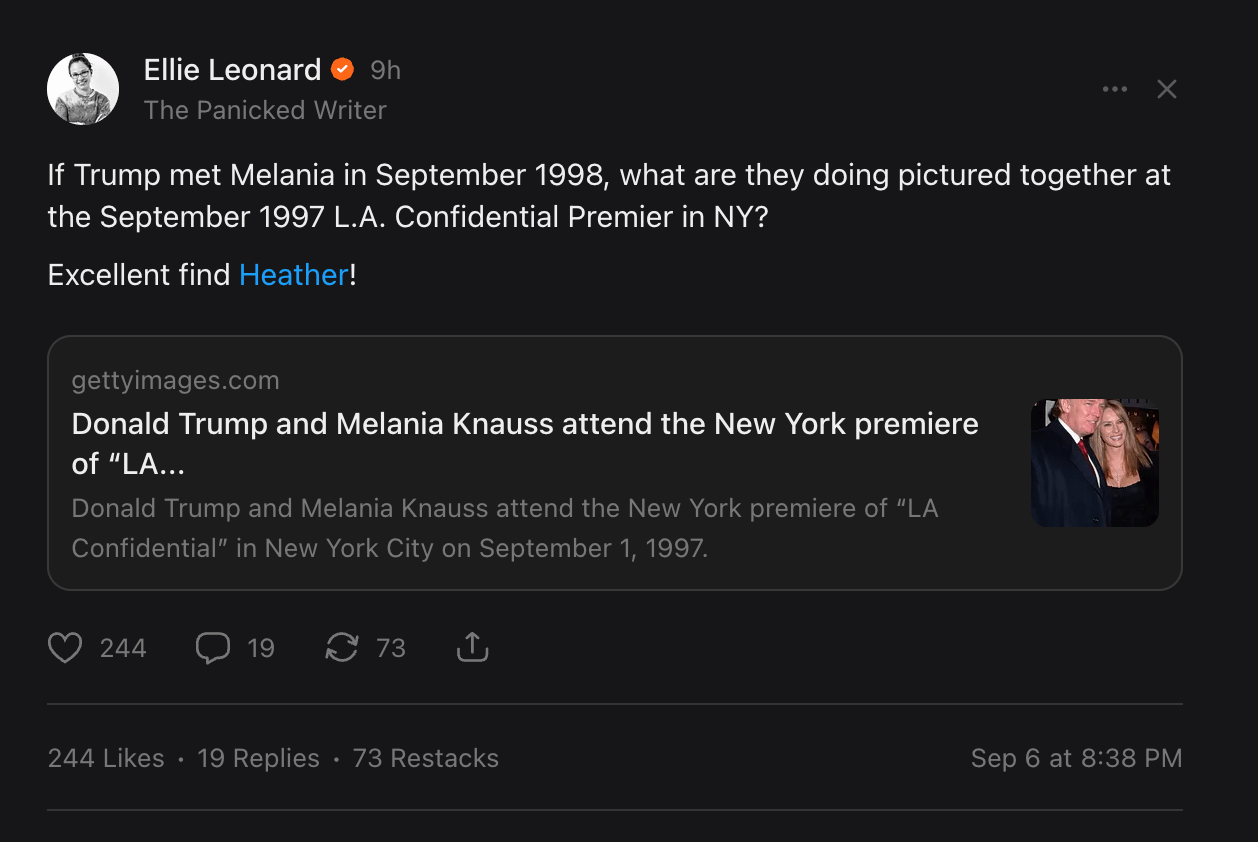Click the 9h timestamp next to author

(385, 69)
